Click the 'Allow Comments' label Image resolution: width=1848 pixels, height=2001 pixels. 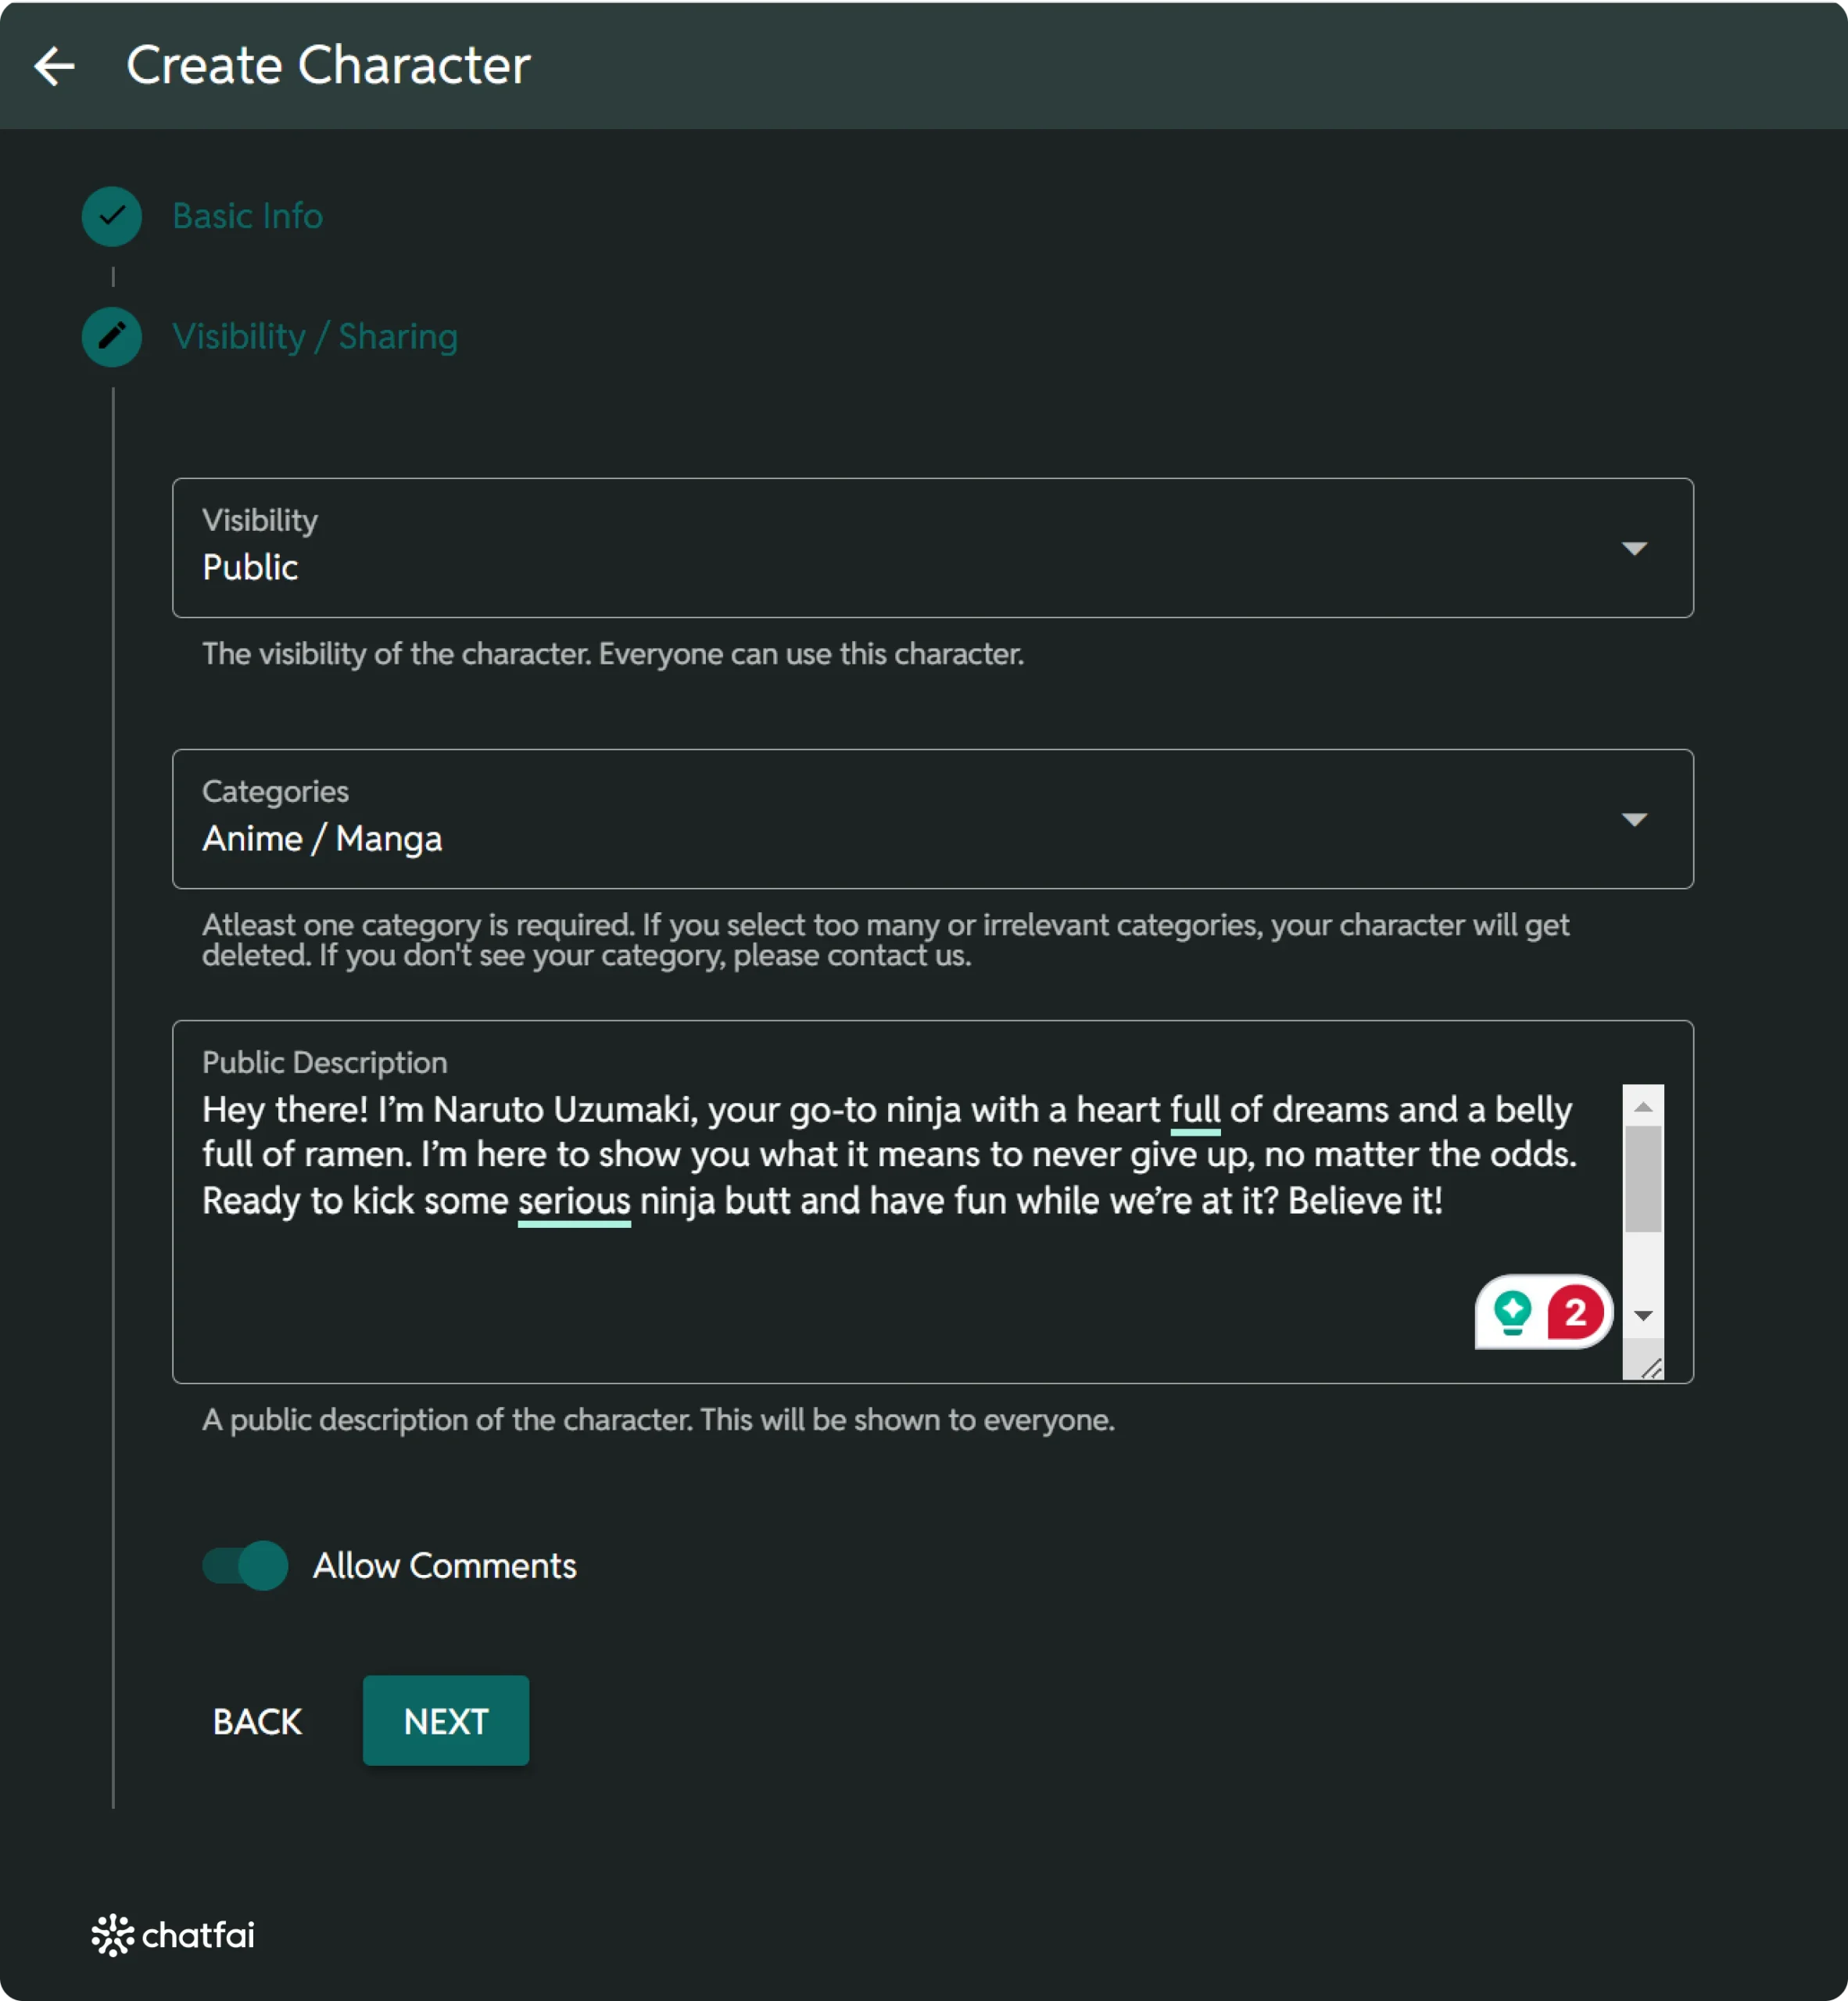tap(445, 1565)
